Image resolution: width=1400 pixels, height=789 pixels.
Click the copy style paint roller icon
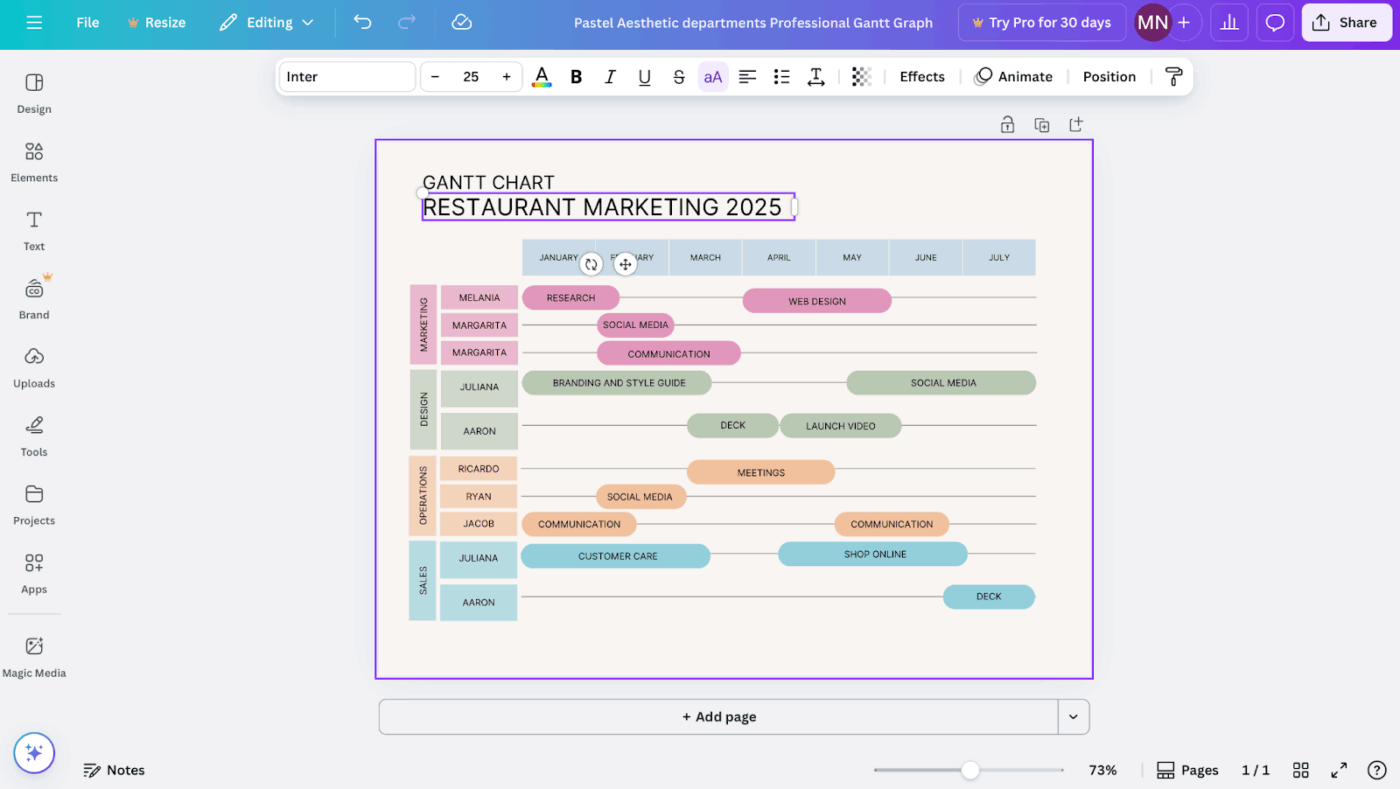pos(1173,77)
